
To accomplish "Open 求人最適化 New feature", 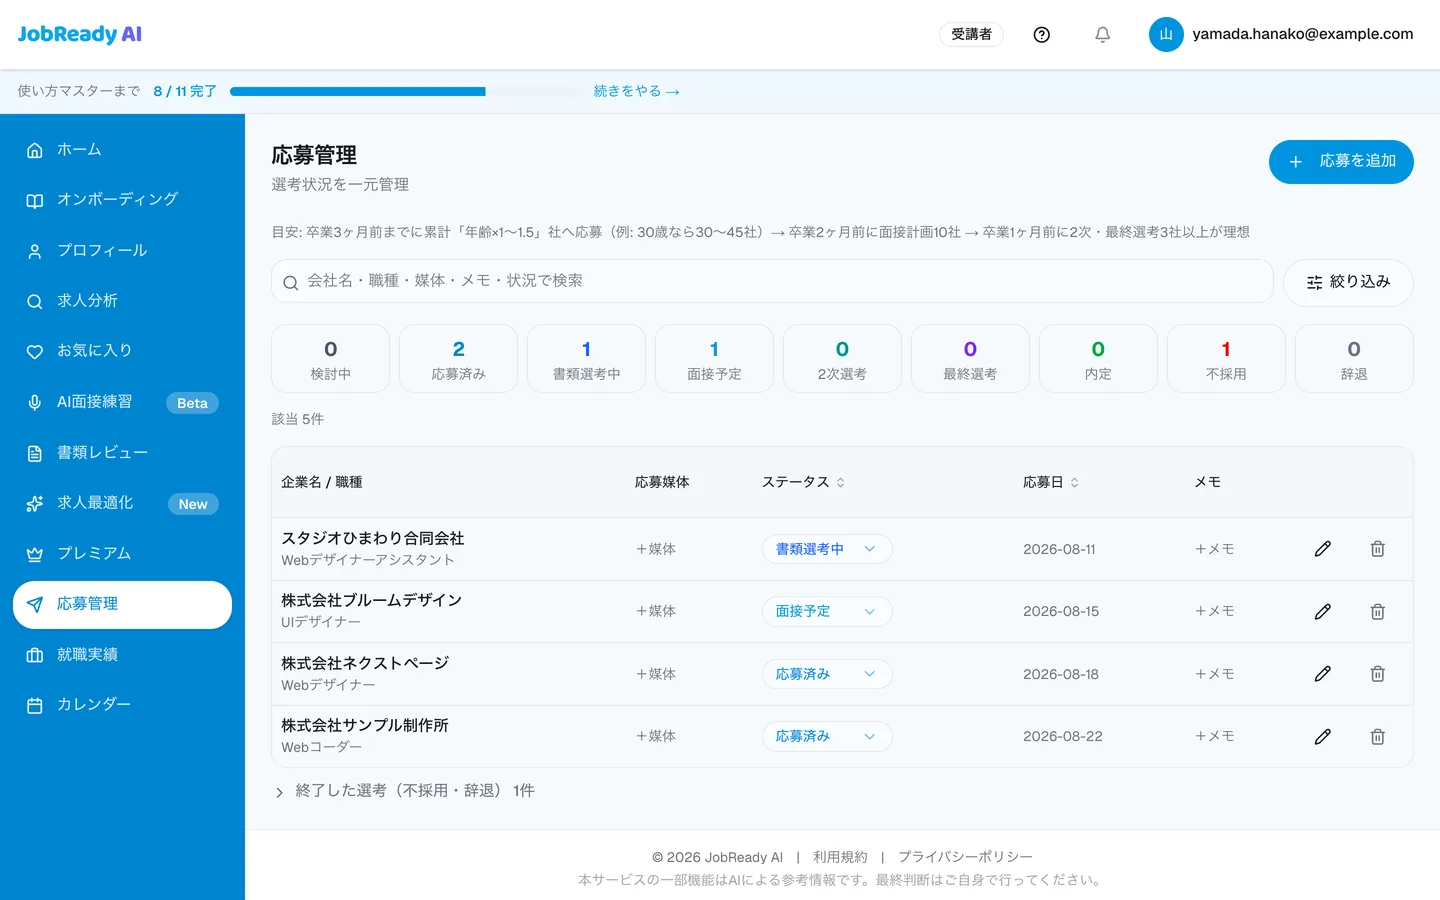I will coord(122,503).
